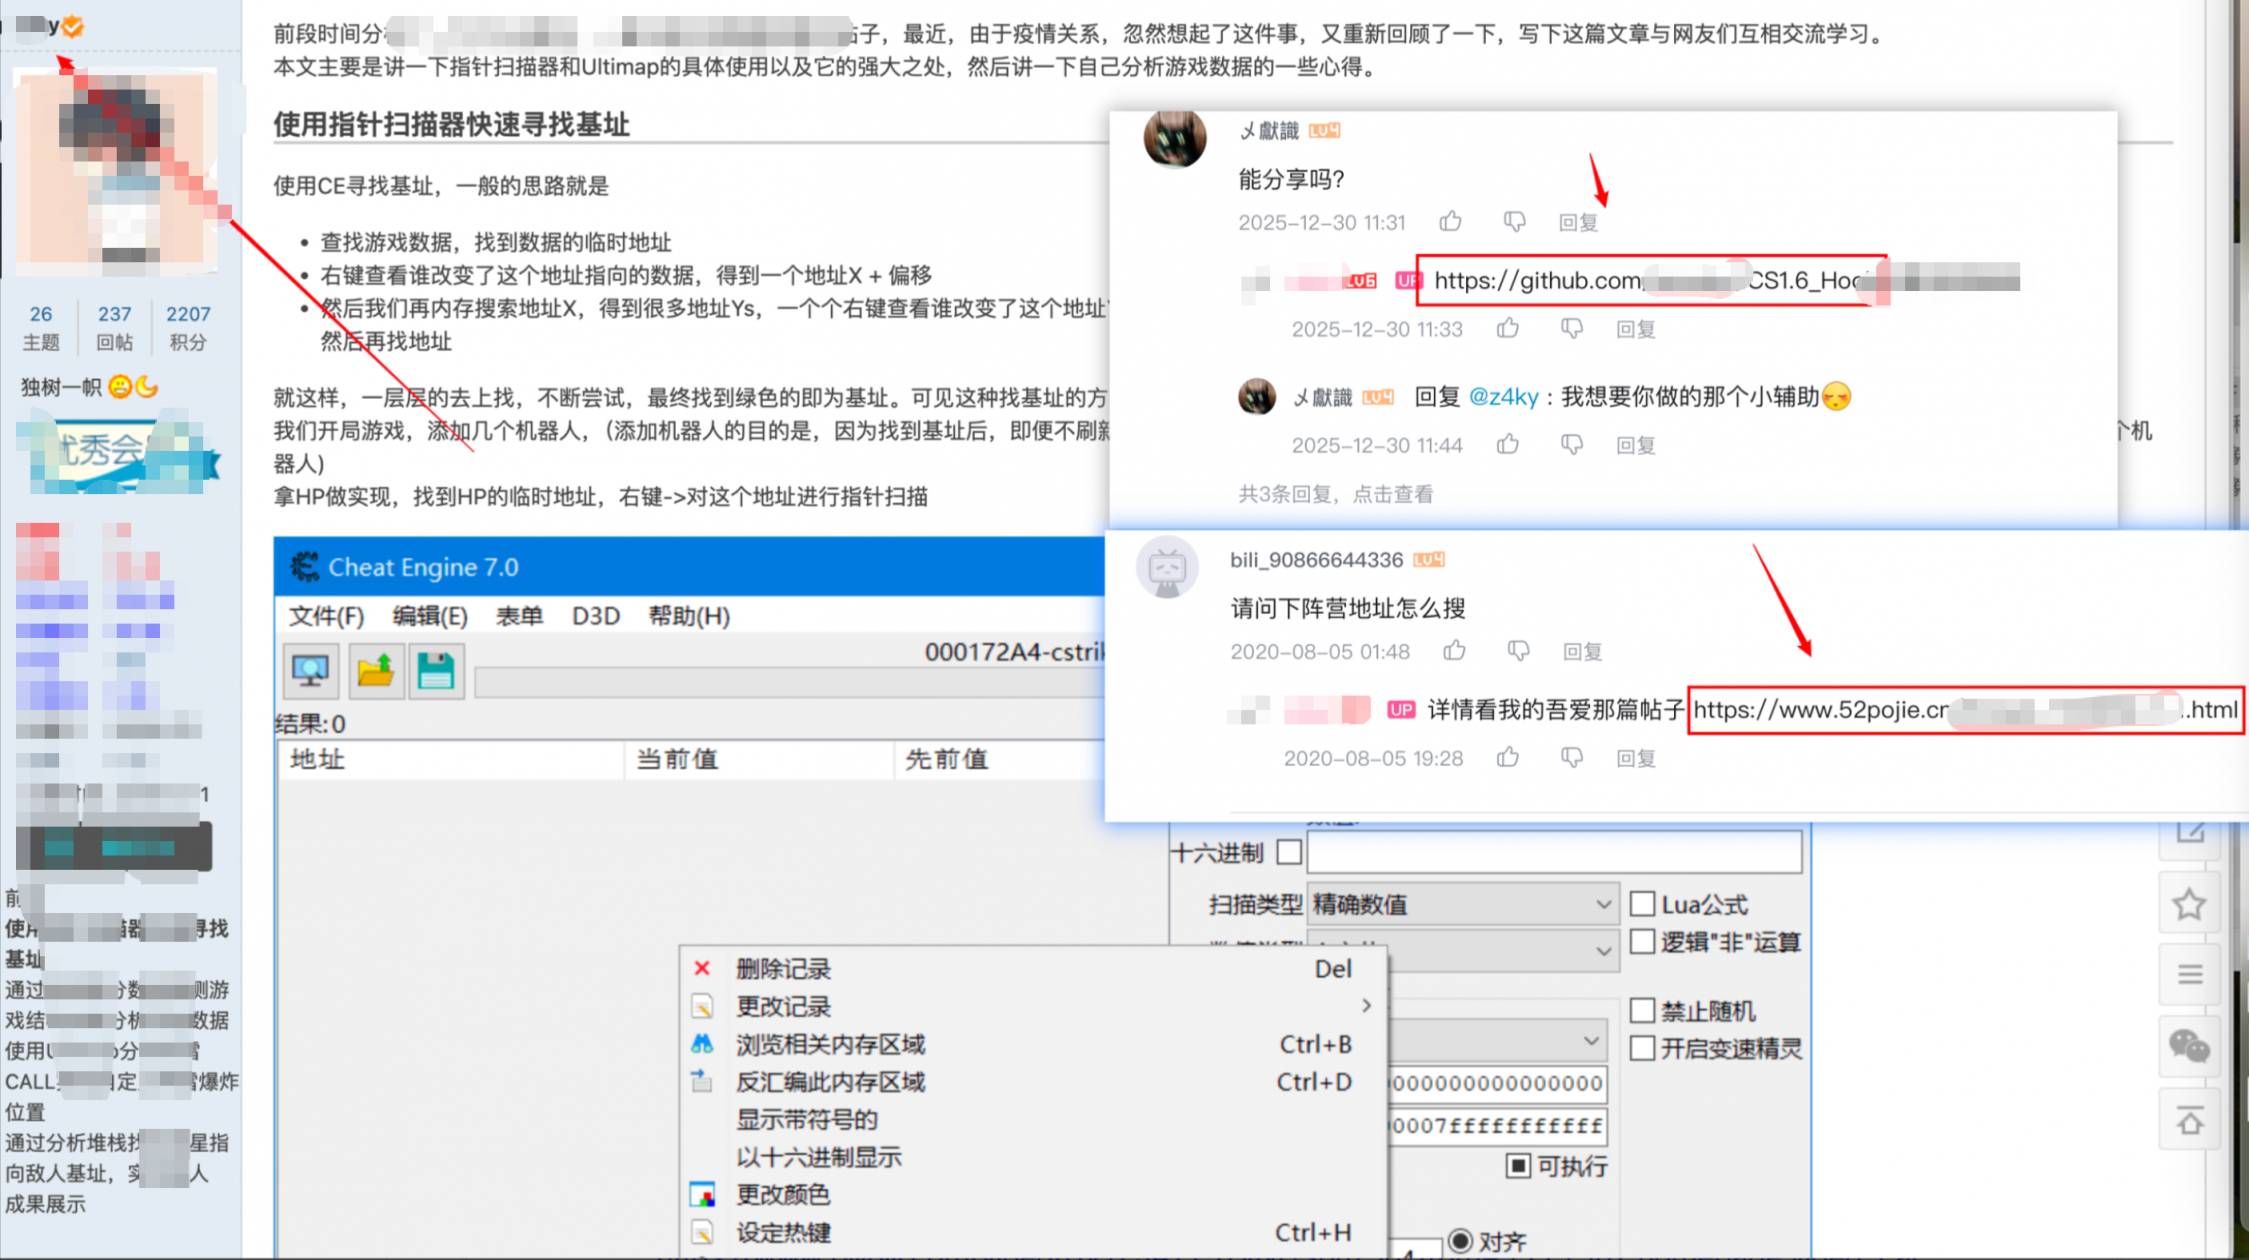Open the D3D menu
This screenshot has width=2249, height=1260.
(x=596, y=616)
